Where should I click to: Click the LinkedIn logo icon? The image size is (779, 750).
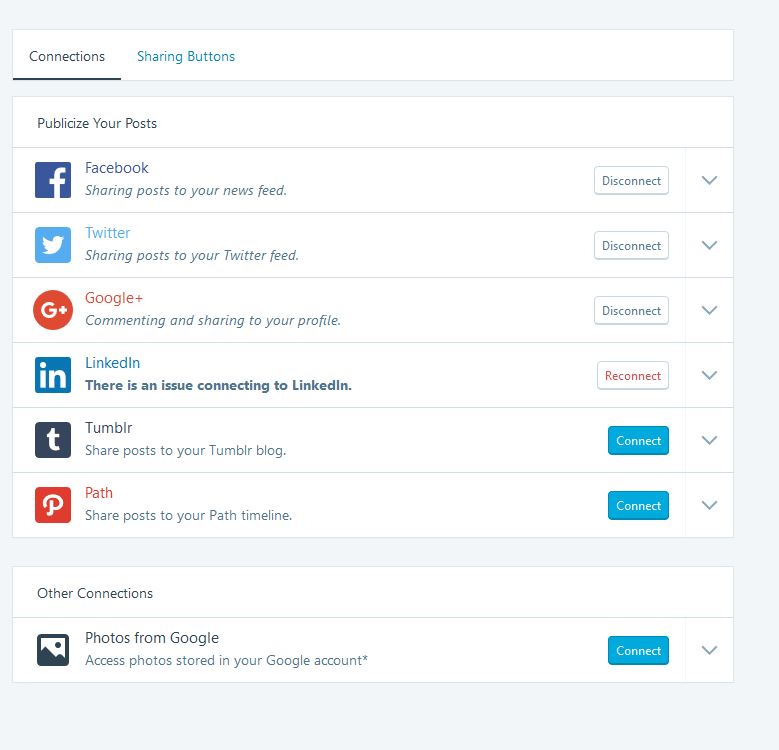tap(53, 375)
